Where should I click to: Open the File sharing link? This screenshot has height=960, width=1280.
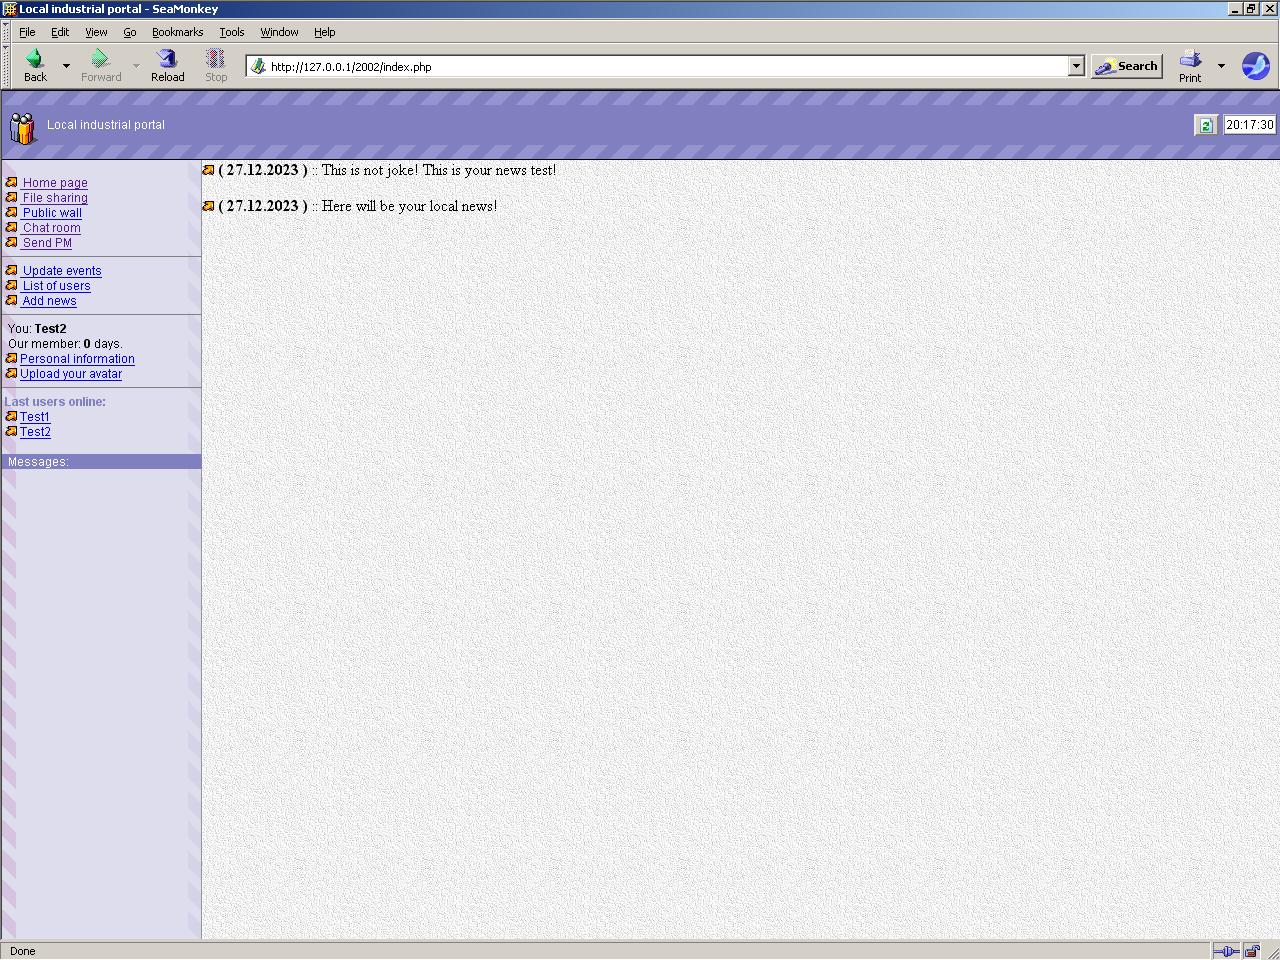tap(55, 198)
